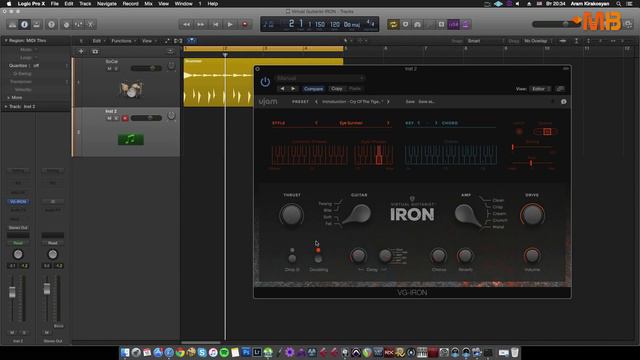This screenshot has width=640, height=360.
Task: Click the Copy button in plugin header
Action: point(337,89)
